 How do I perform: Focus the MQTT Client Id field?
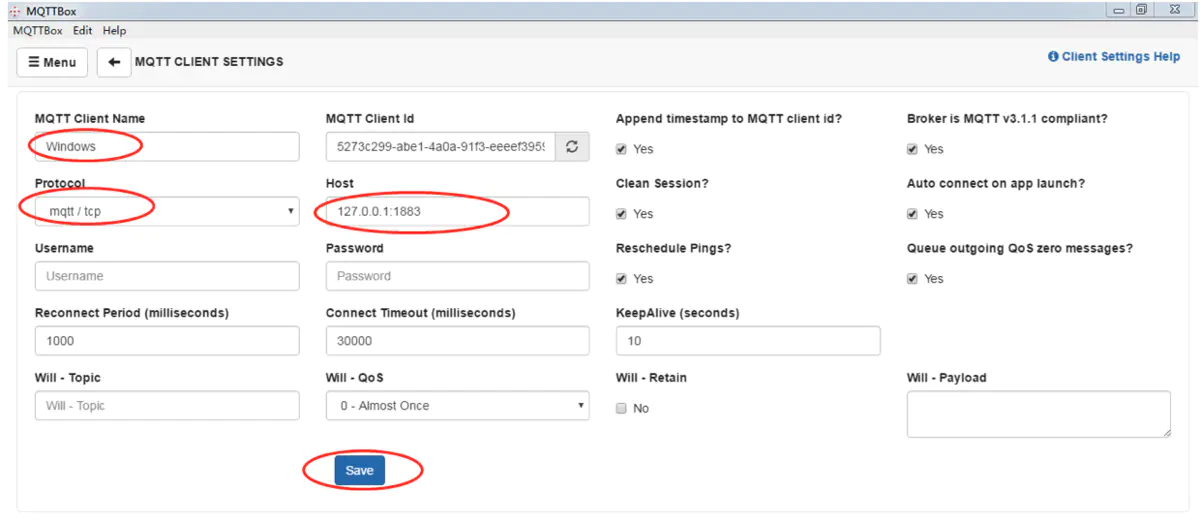[x=441, y=147]
